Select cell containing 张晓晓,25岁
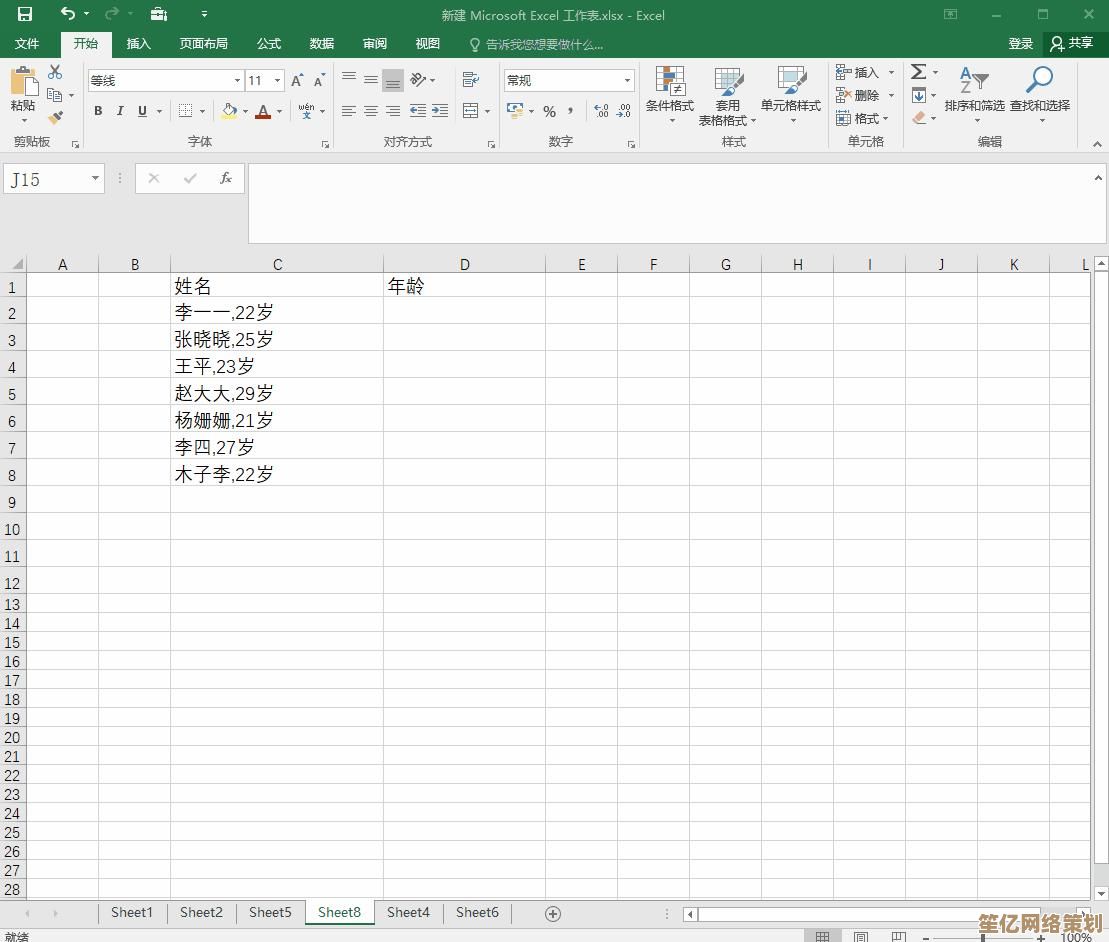 pos(276,340)
